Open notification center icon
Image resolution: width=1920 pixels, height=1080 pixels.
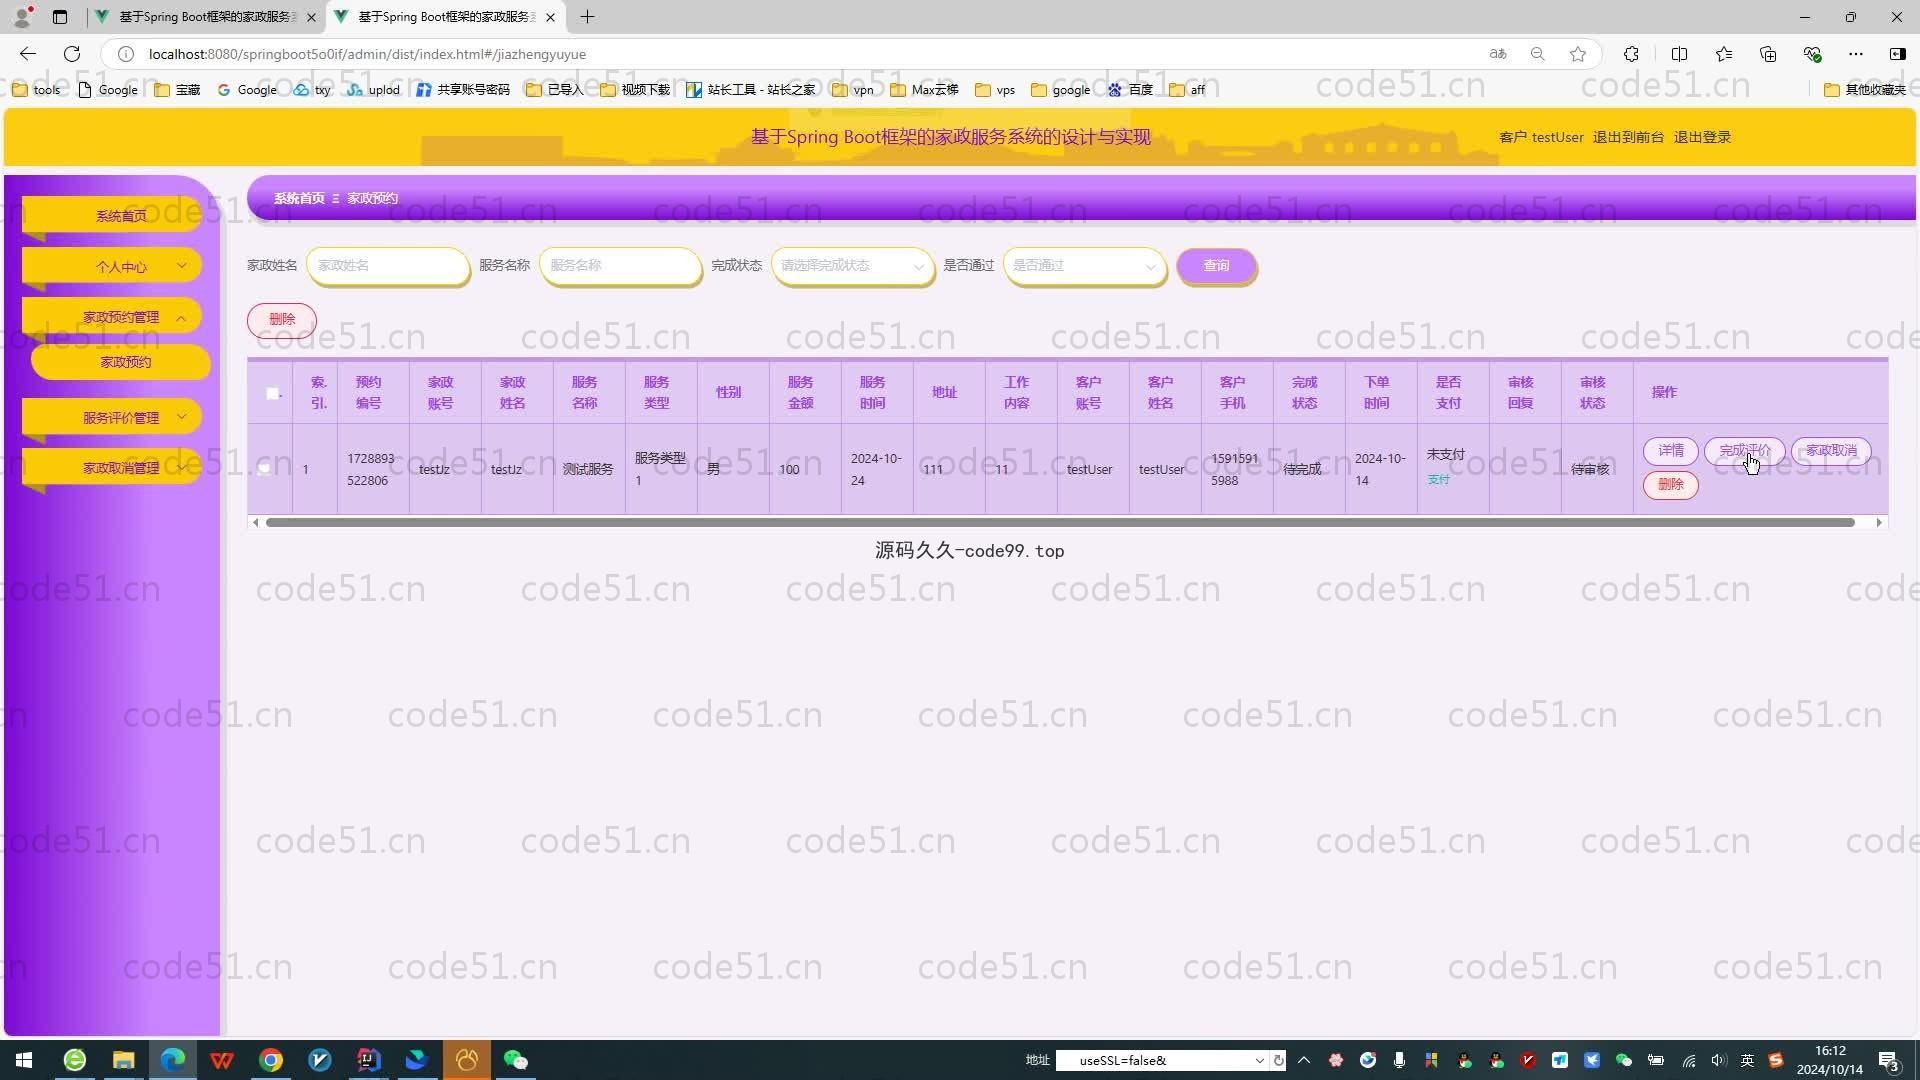(1888, 1060)
